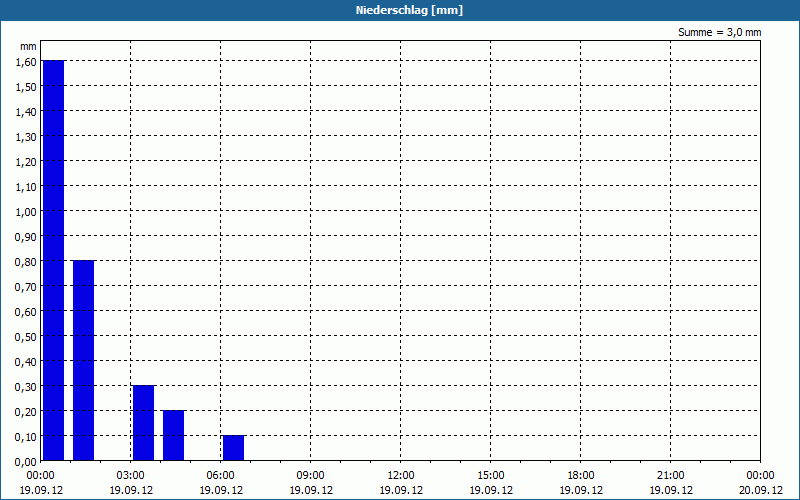Click the 1,50 y-axis value

tap(26, 86)
